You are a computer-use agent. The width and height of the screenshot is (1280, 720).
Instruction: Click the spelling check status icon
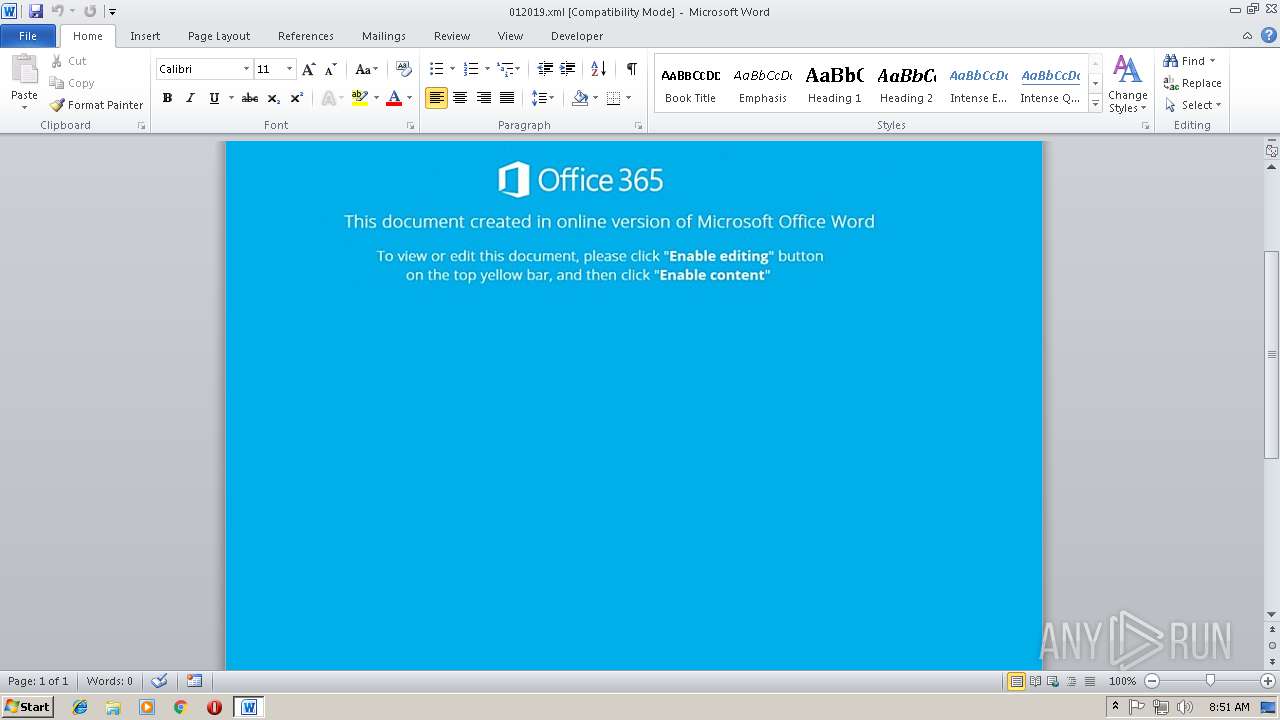(x=159, y=681)
